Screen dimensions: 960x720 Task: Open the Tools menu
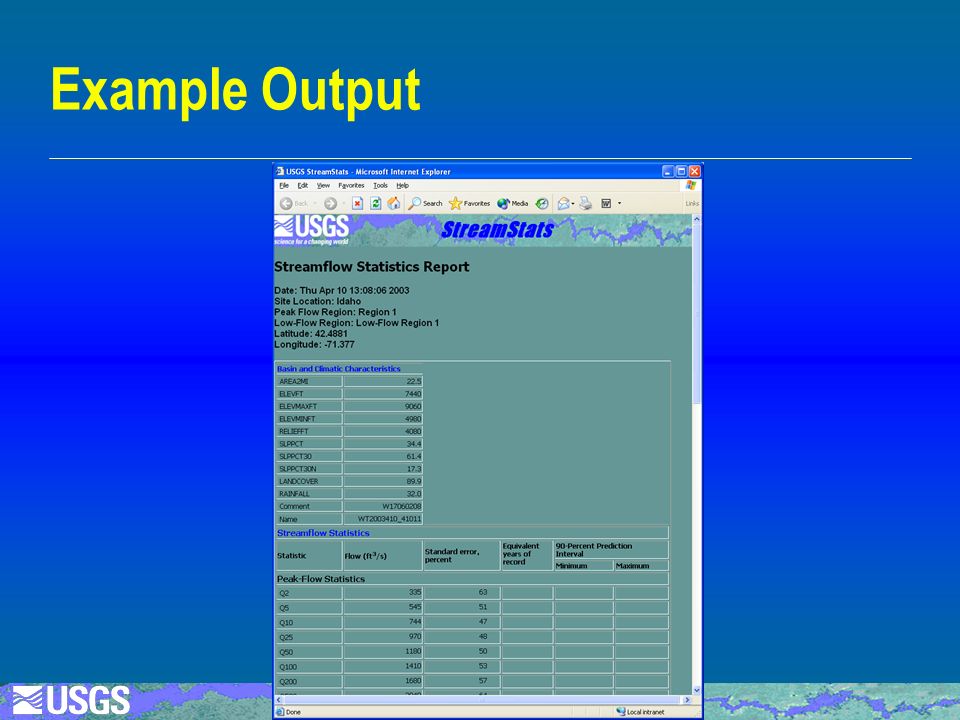click(380, 186)
